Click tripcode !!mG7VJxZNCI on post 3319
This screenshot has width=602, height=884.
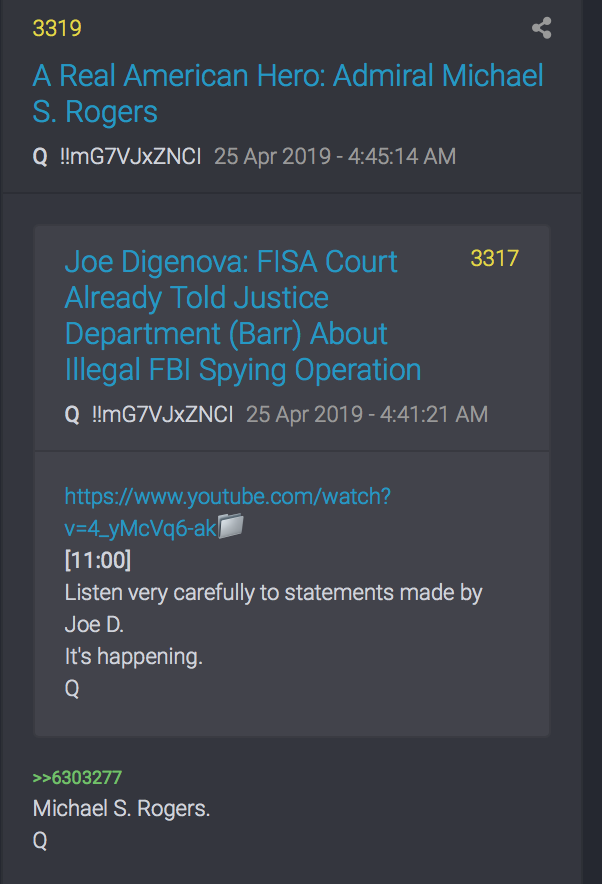[130, 156]
